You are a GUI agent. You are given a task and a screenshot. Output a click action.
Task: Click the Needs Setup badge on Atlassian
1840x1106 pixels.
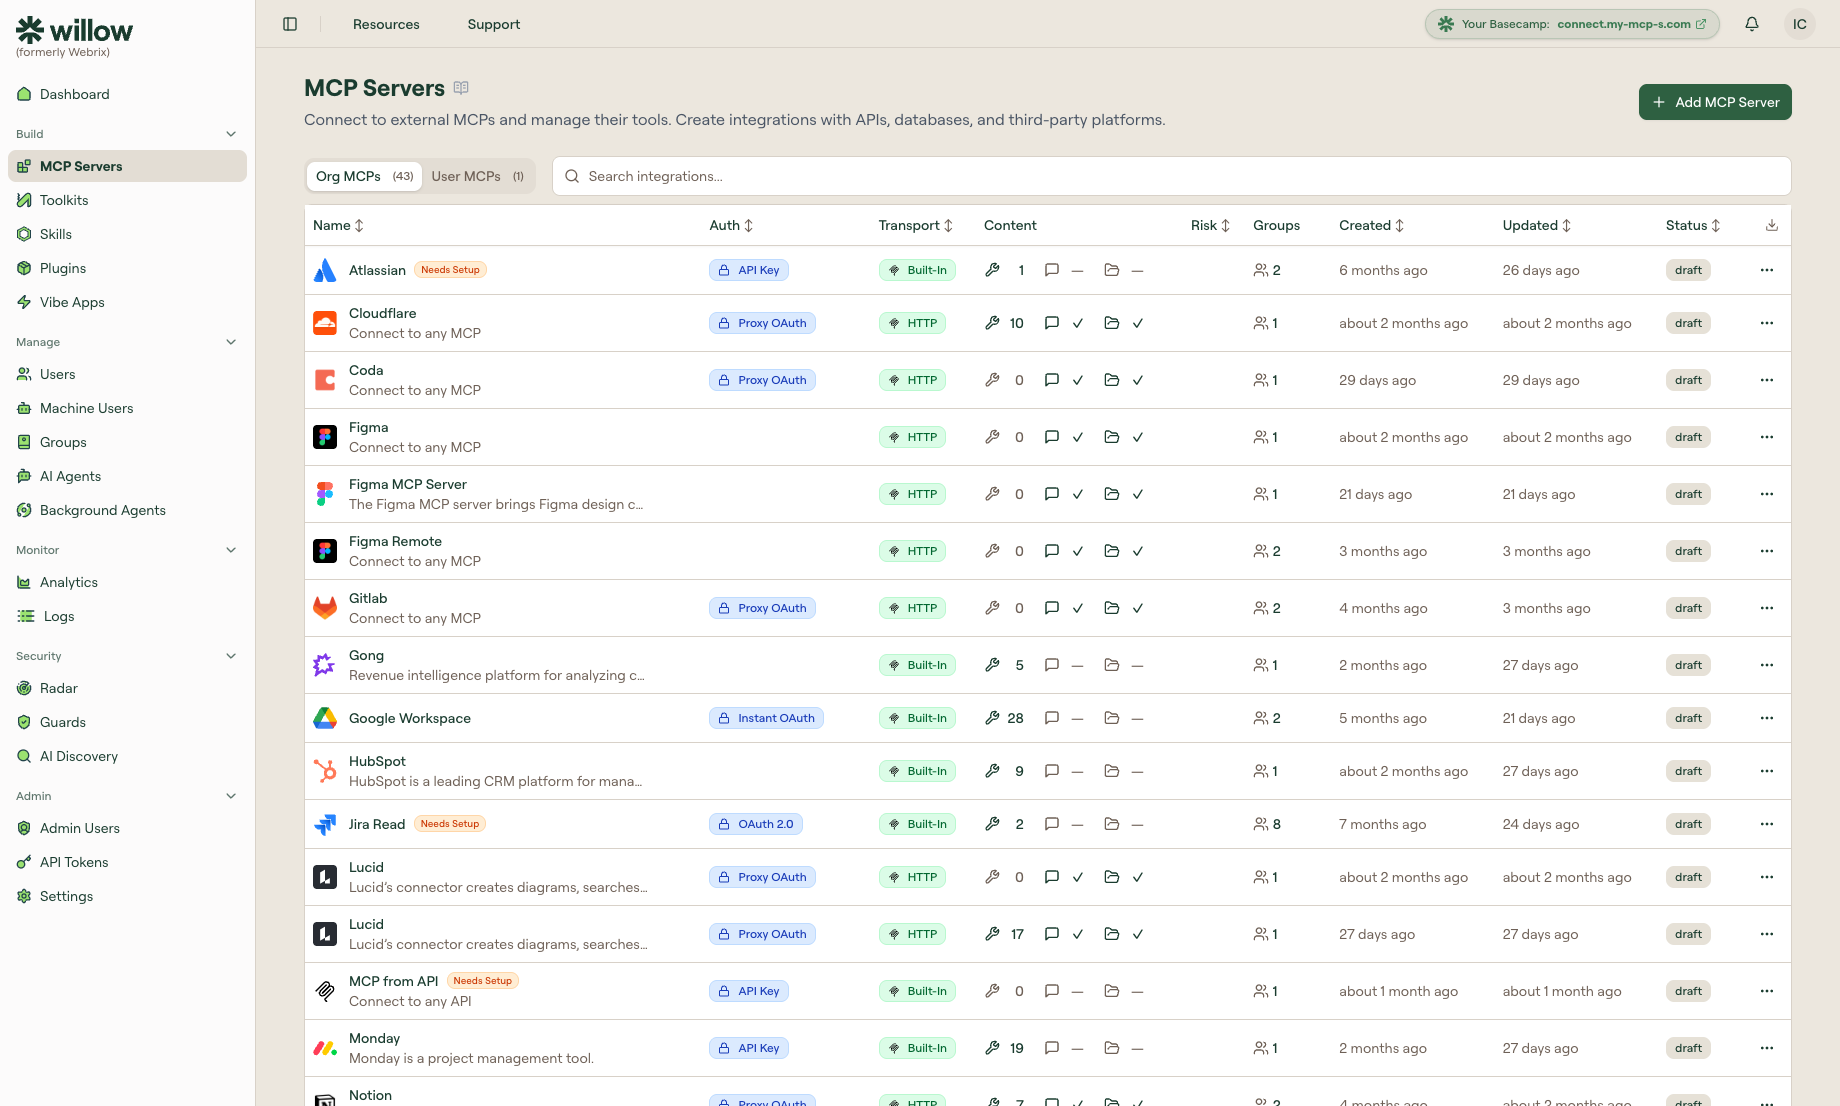(x=450, y=270)
